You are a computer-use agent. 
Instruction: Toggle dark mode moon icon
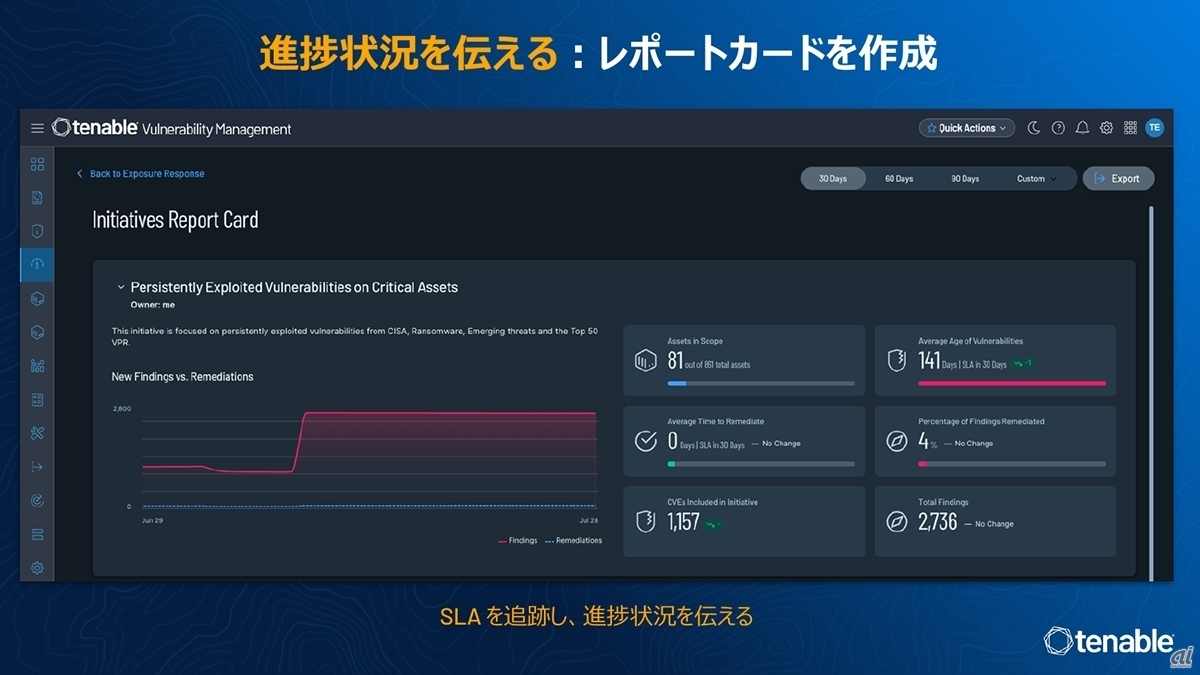tap(1034, 128)
